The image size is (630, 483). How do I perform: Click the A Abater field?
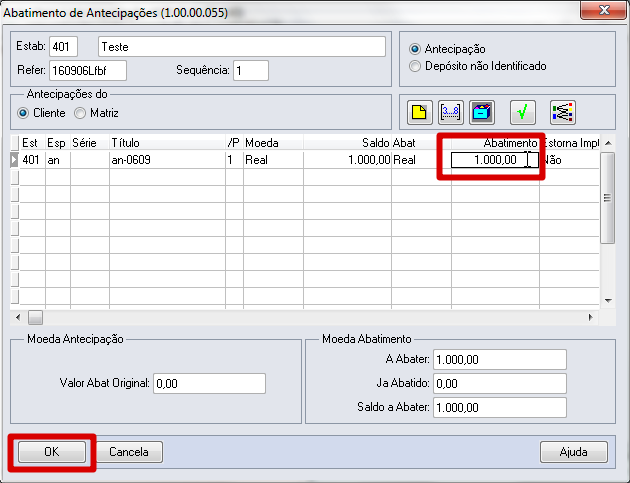click(500, 359)
